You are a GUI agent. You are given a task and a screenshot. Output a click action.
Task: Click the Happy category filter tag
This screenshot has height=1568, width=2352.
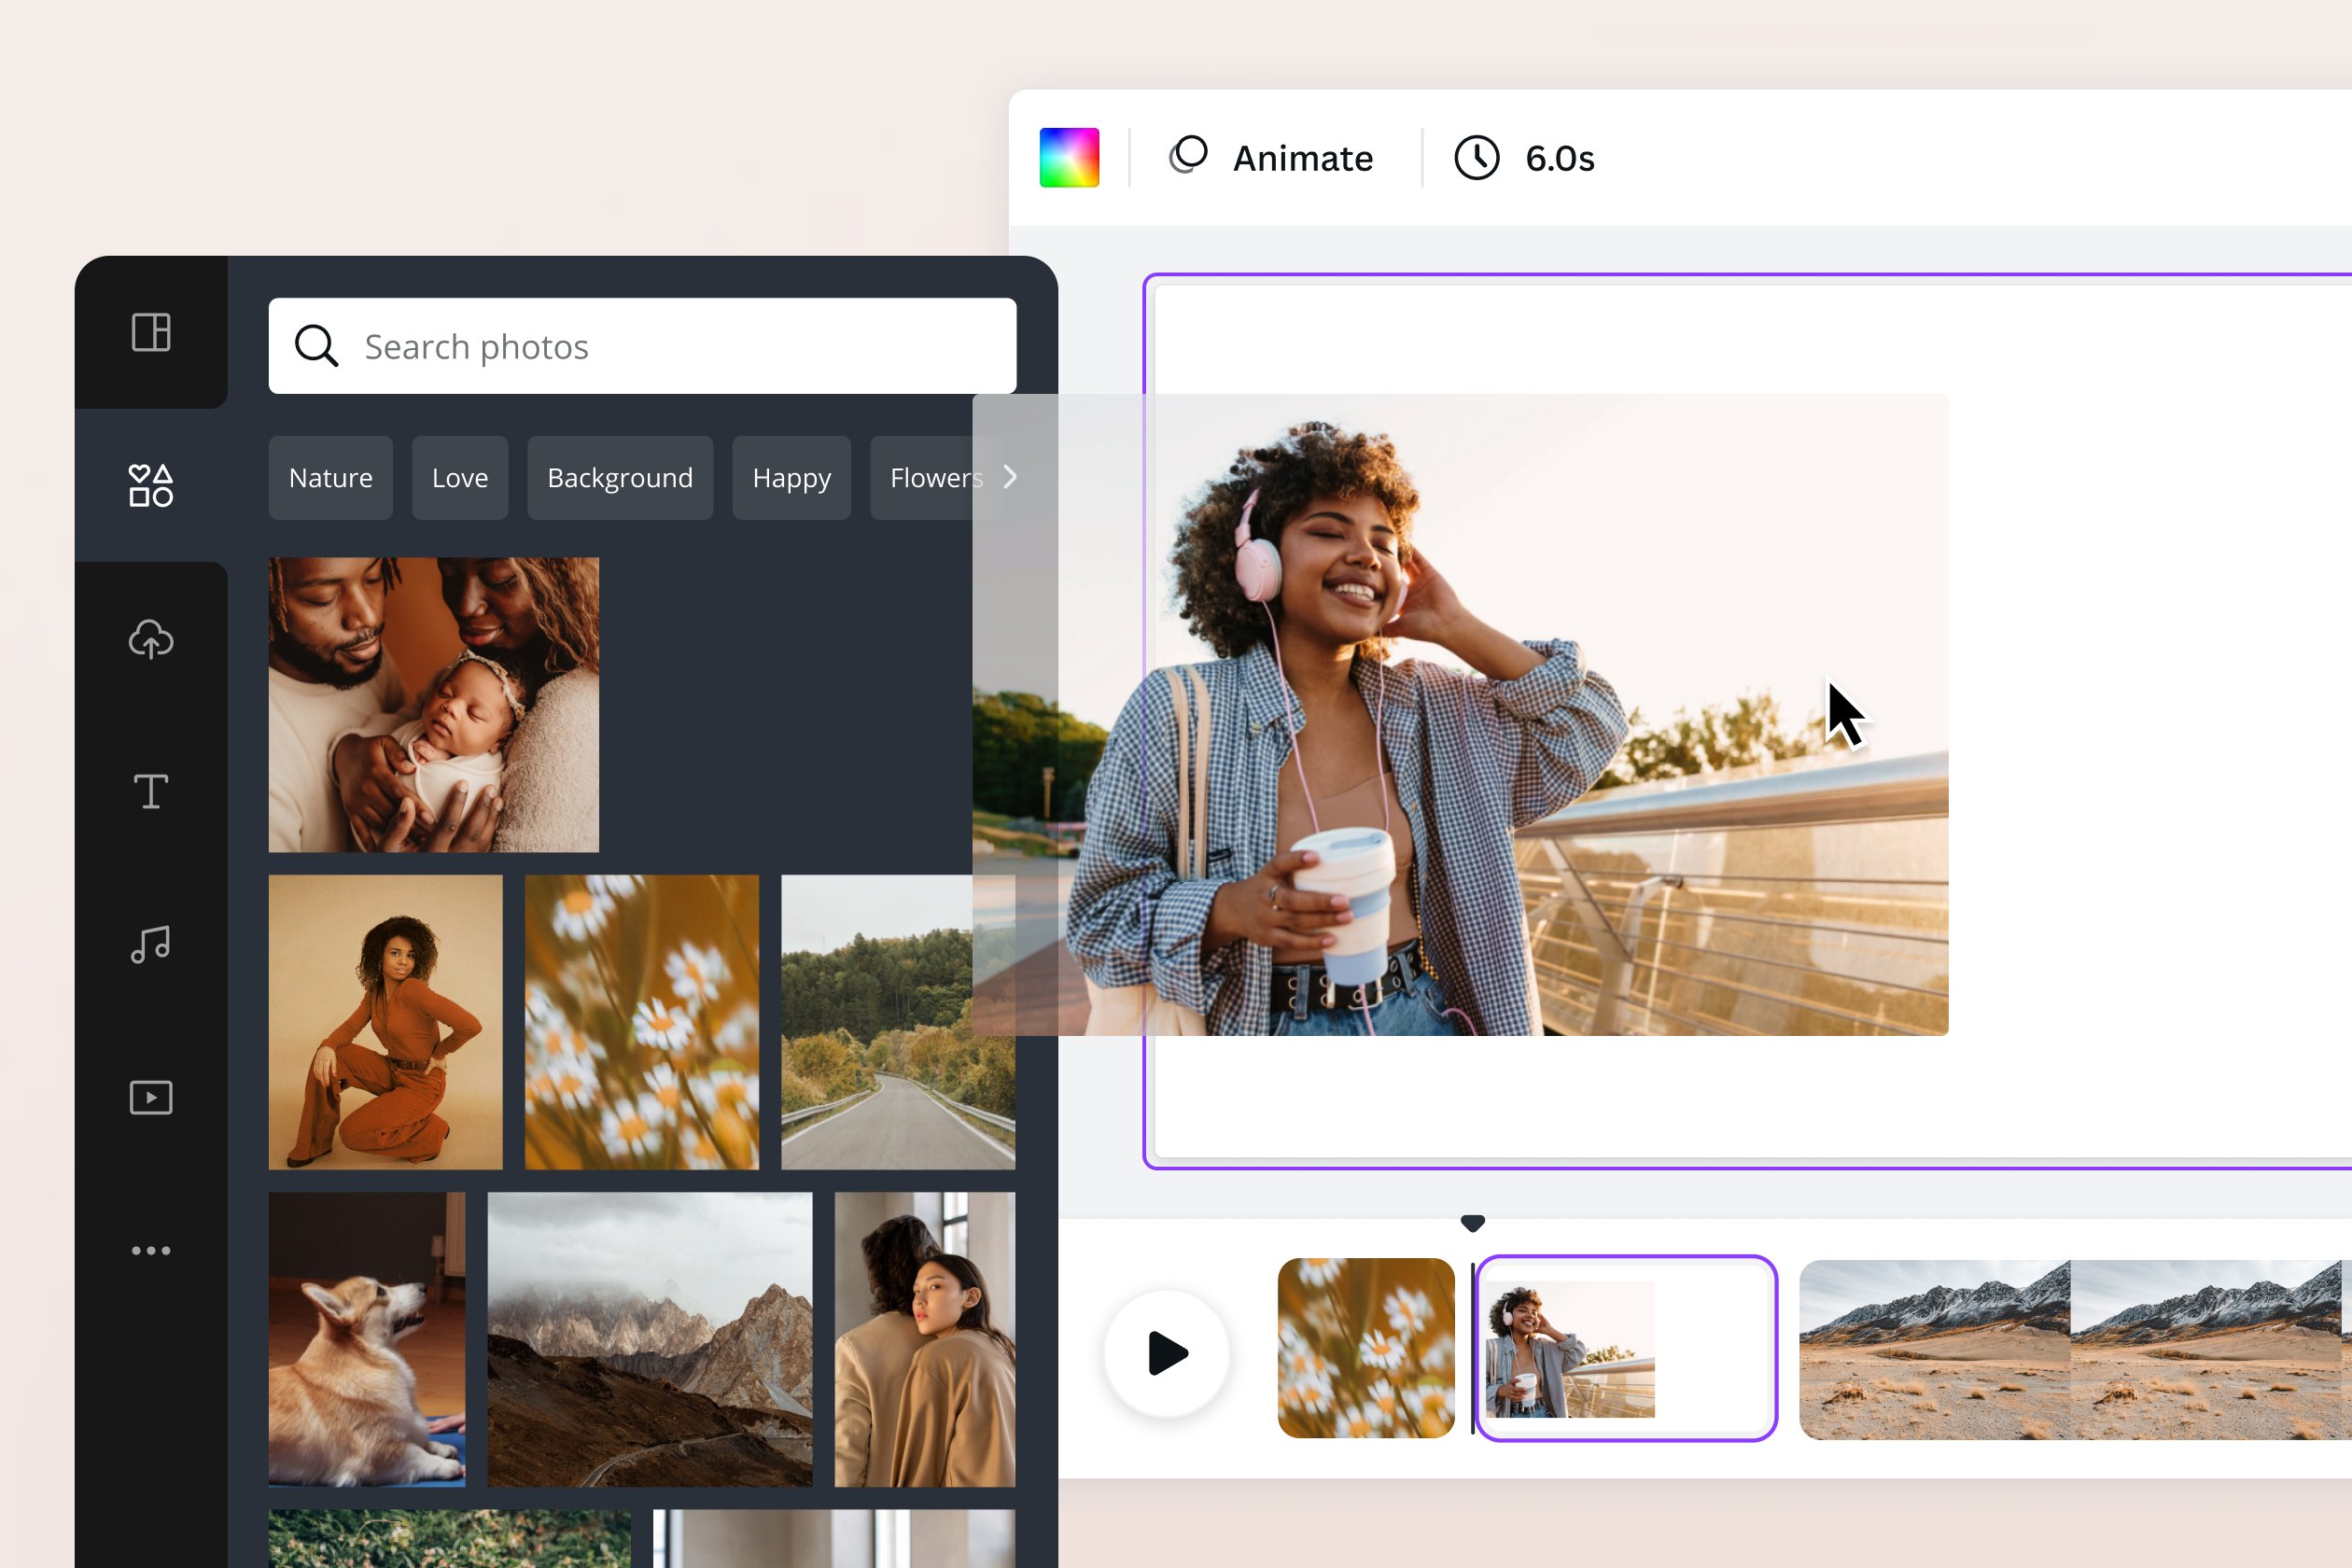[791, 478]
